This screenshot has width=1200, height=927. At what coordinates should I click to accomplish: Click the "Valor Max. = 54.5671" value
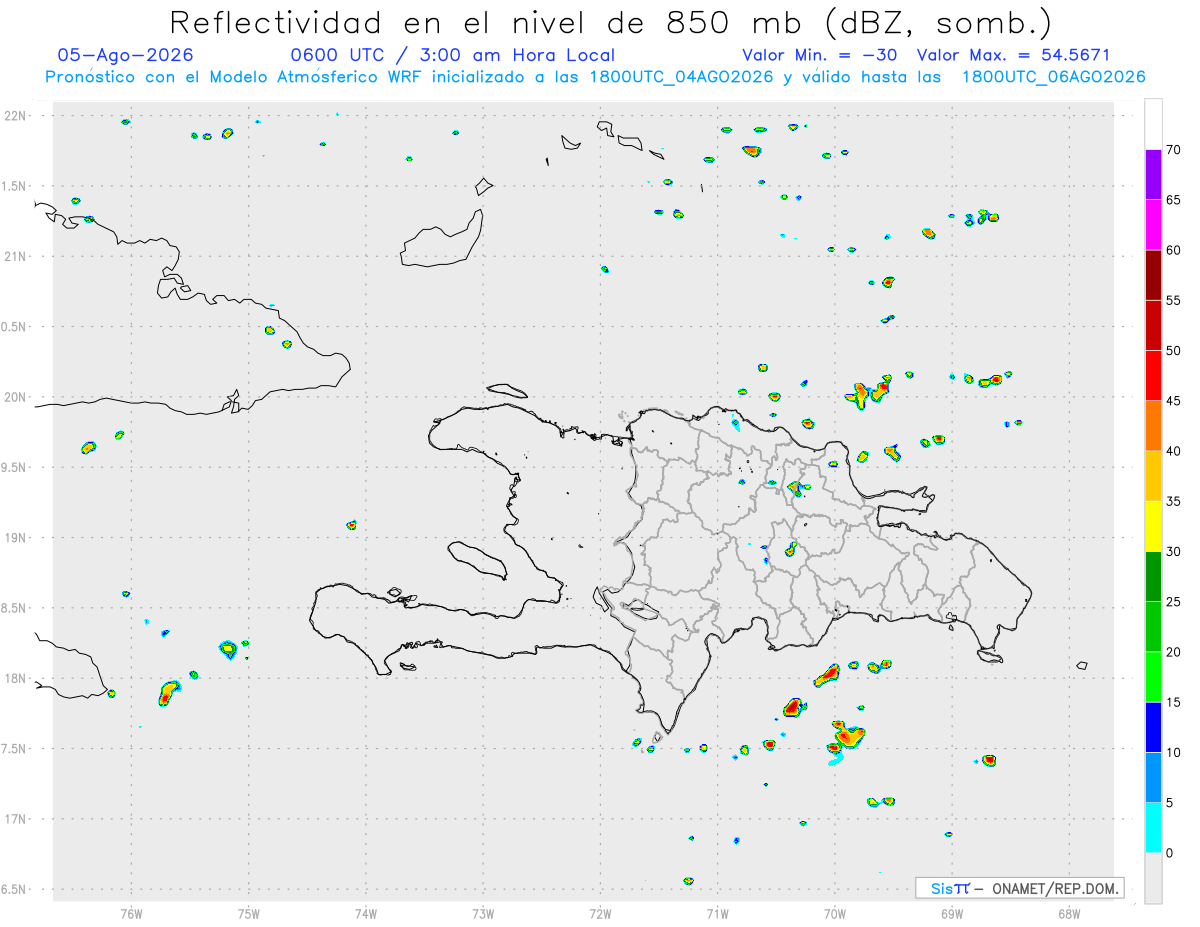(1013, 55)
